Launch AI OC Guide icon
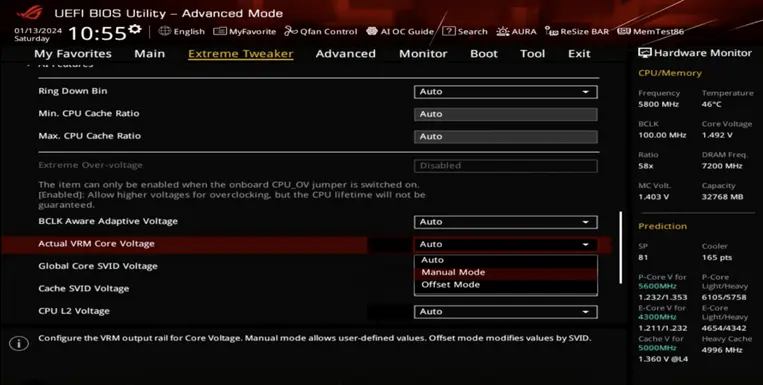The width and height of the screenshot is (763, 385). coord(372,31)
